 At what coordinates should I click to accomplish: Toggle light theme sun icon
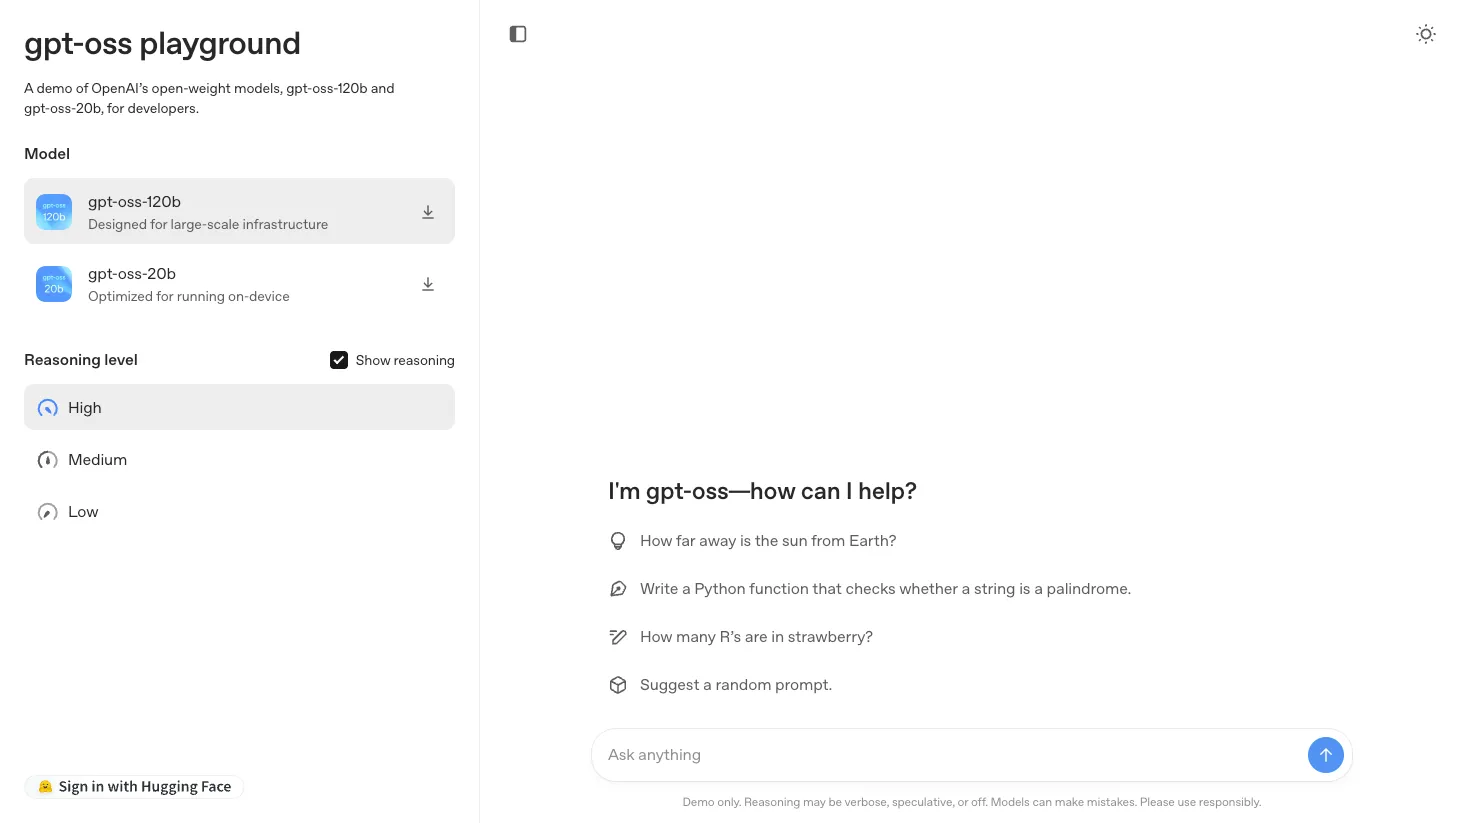1426,34
